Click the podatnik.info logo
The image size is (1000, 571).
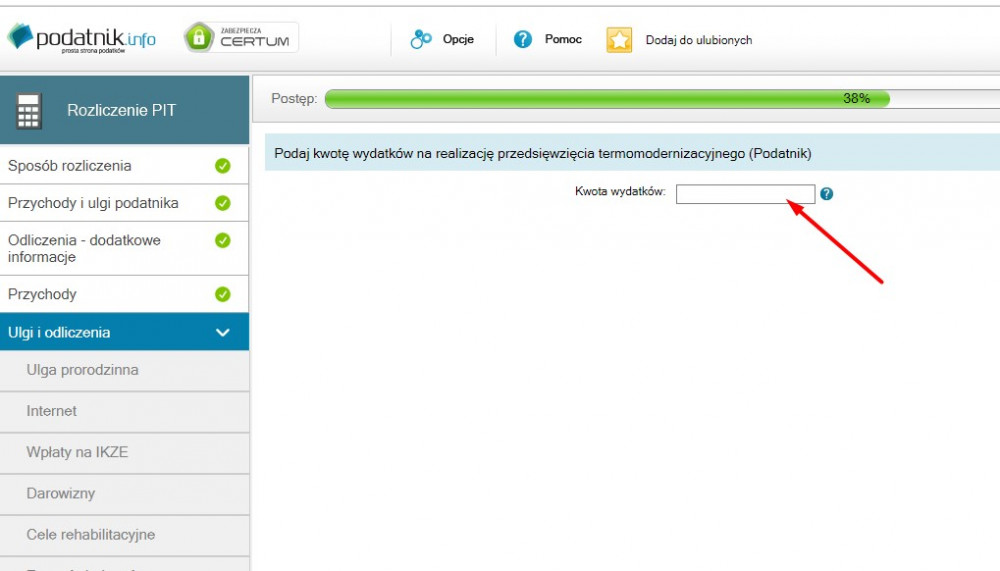point(82,39)
